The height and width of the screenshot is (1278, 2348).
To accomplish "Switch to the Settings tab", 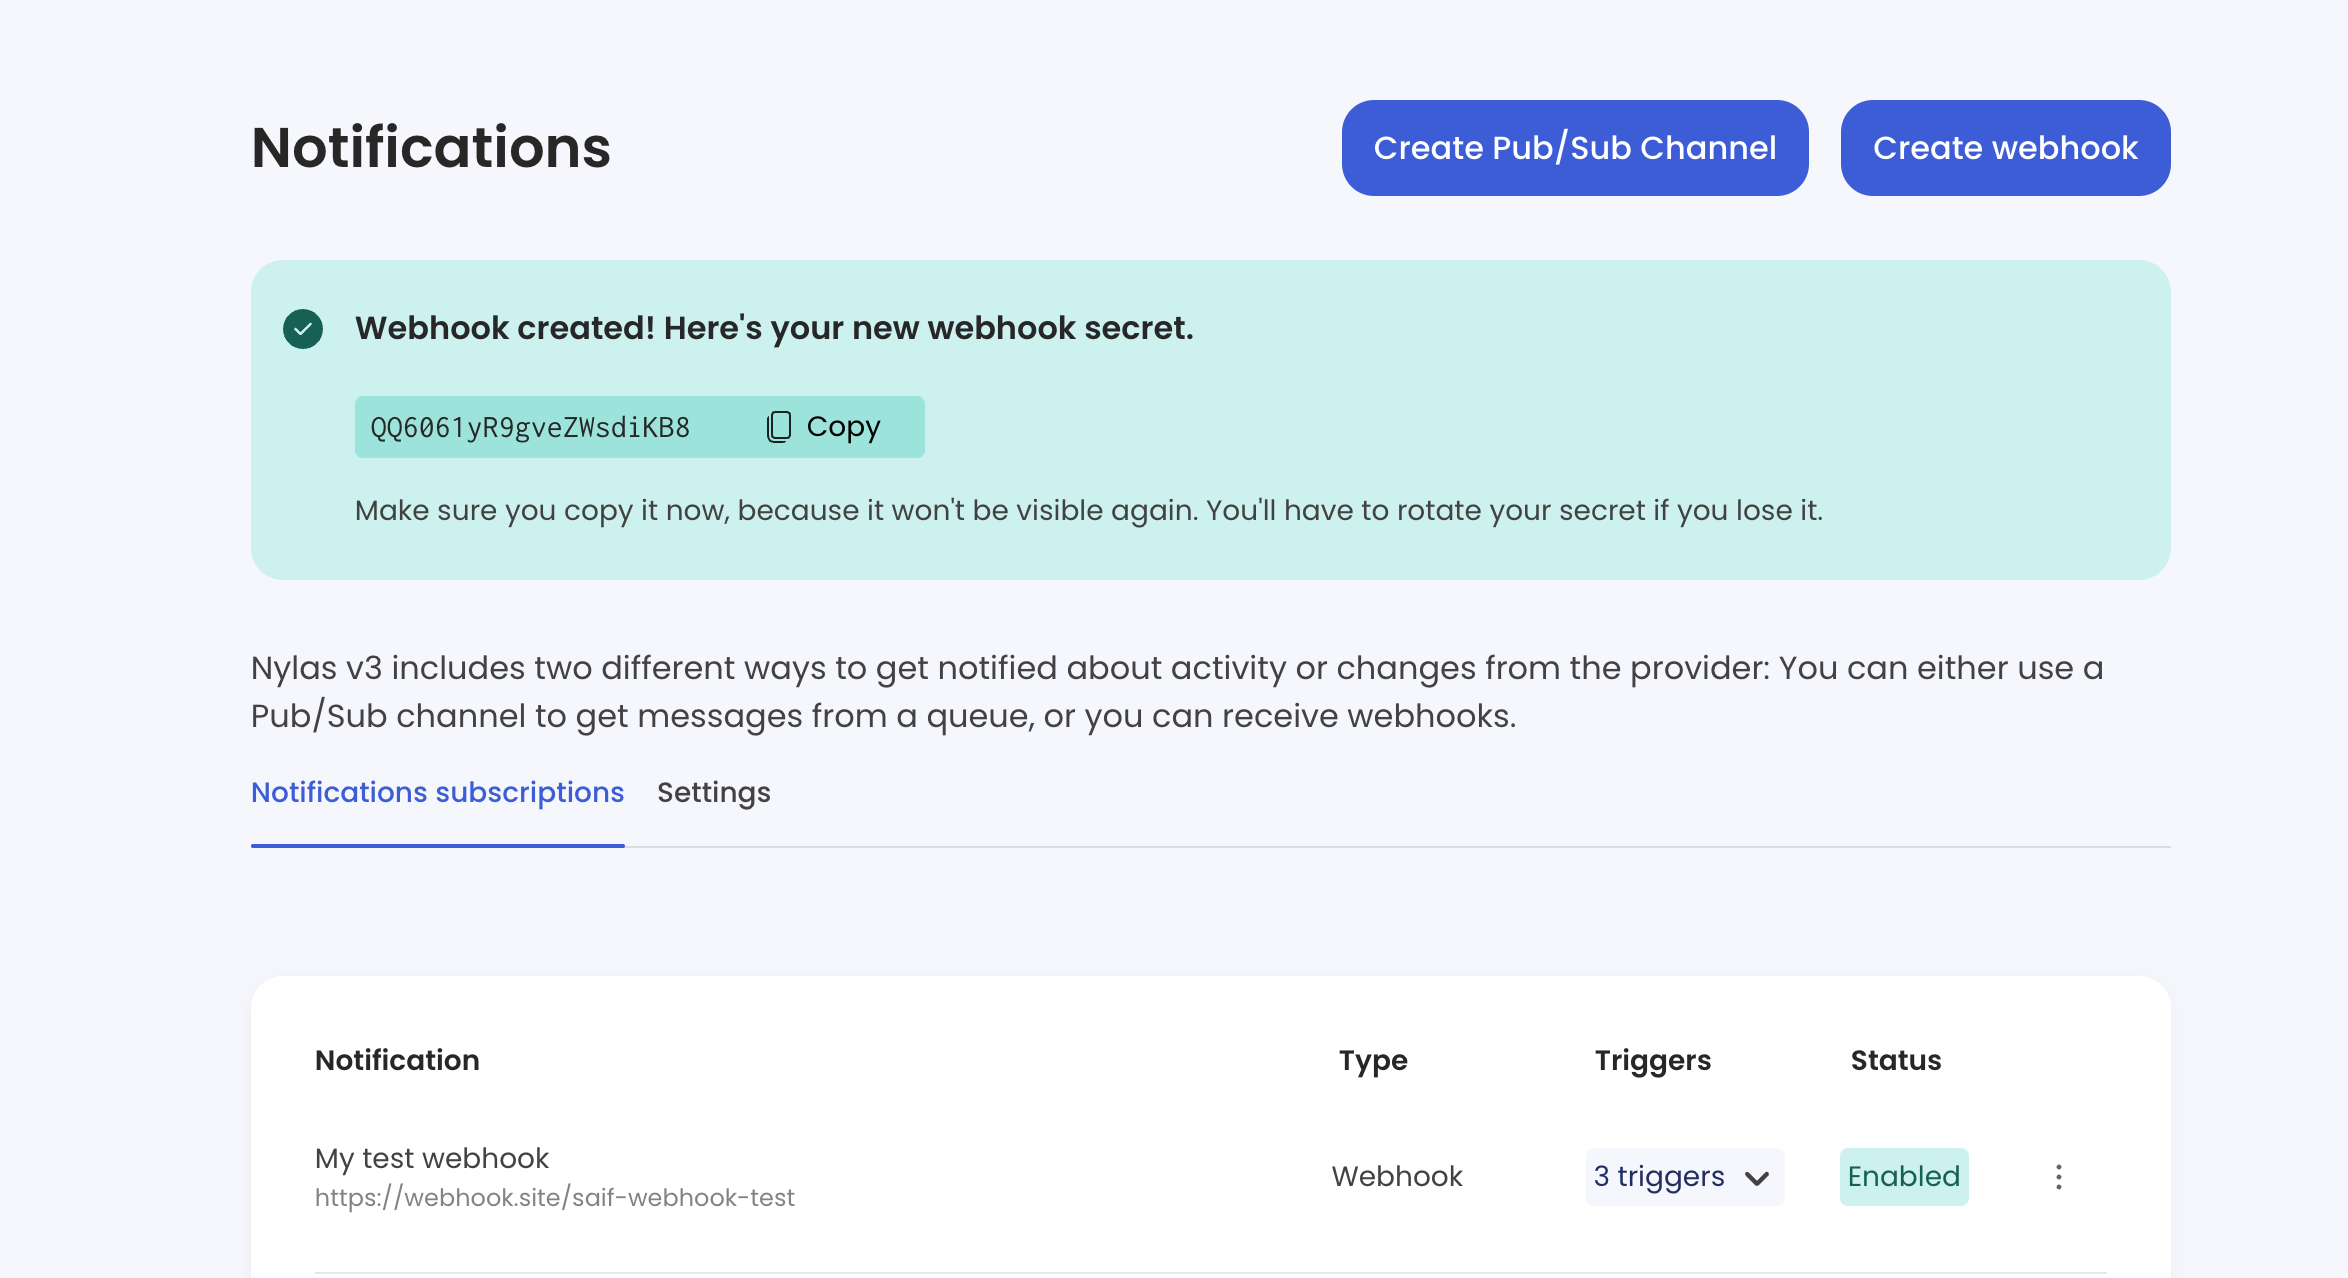I will [714, 792].
